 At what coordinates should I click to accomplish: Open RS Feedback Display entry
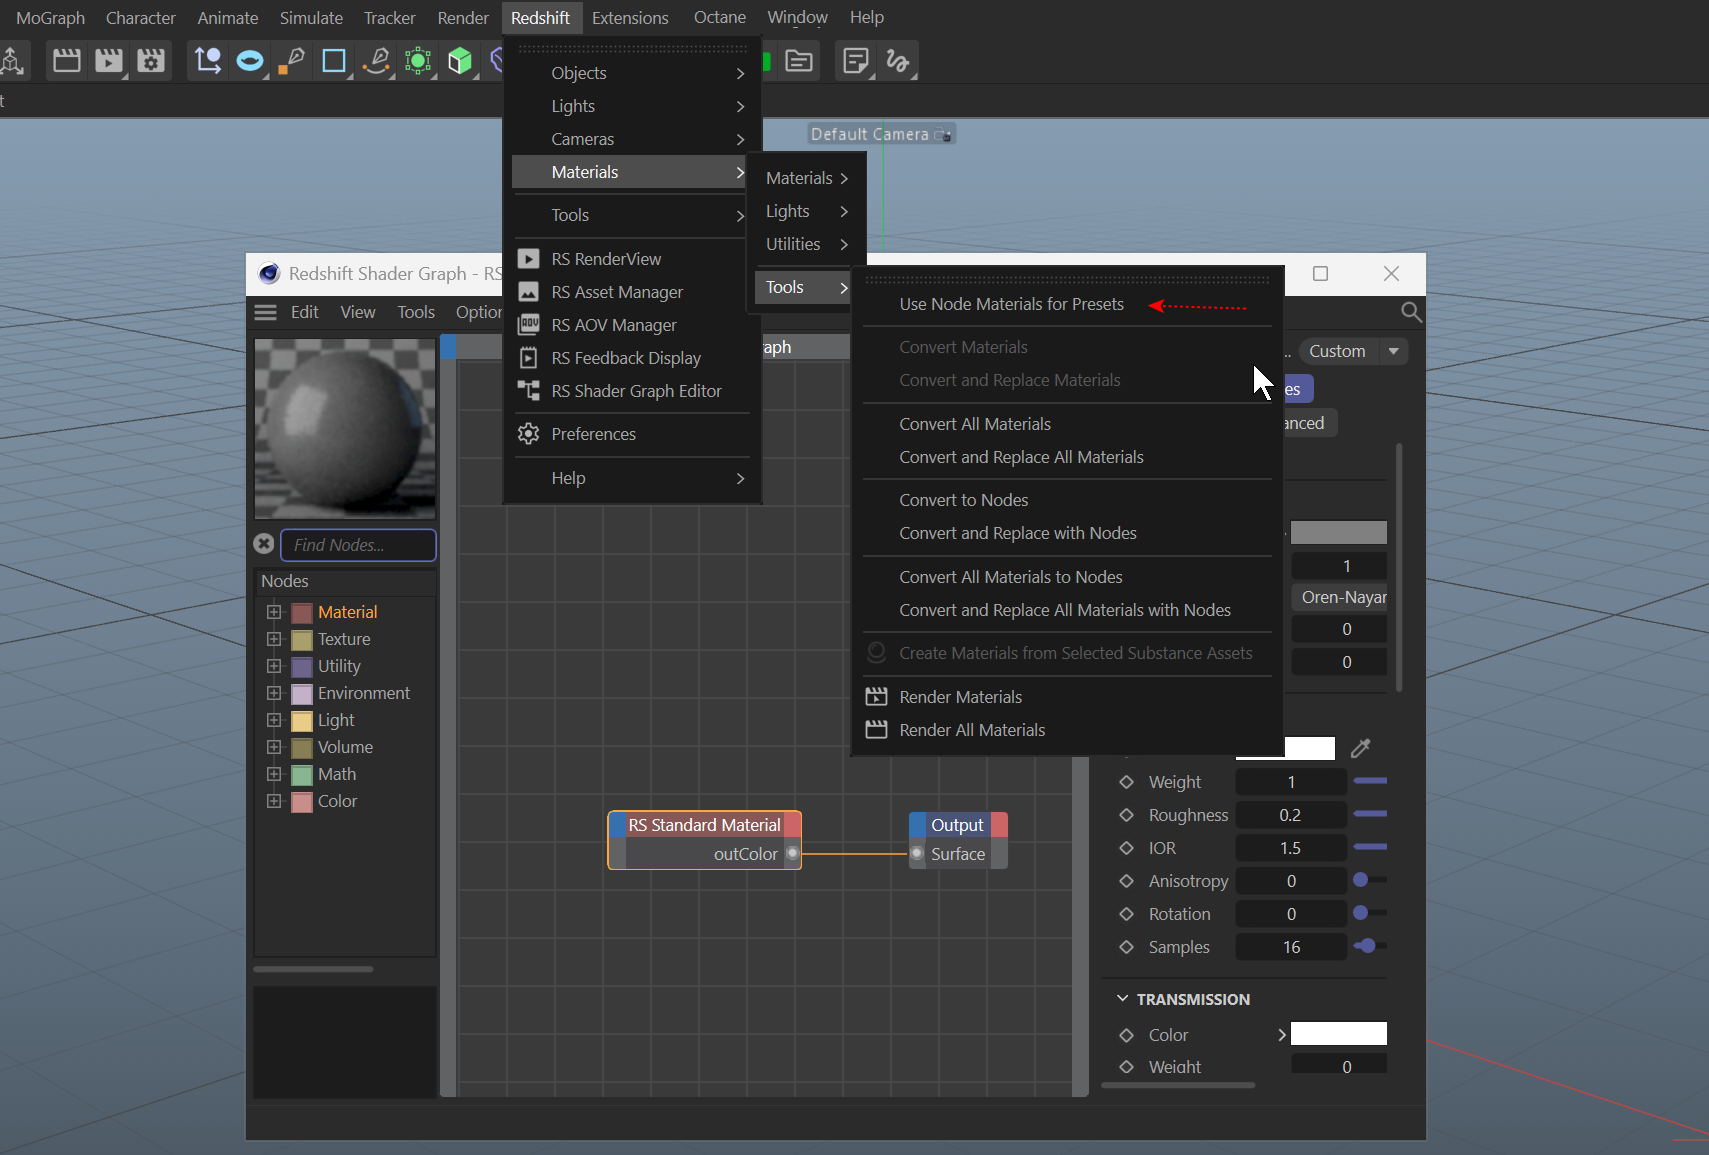[632, 358]
